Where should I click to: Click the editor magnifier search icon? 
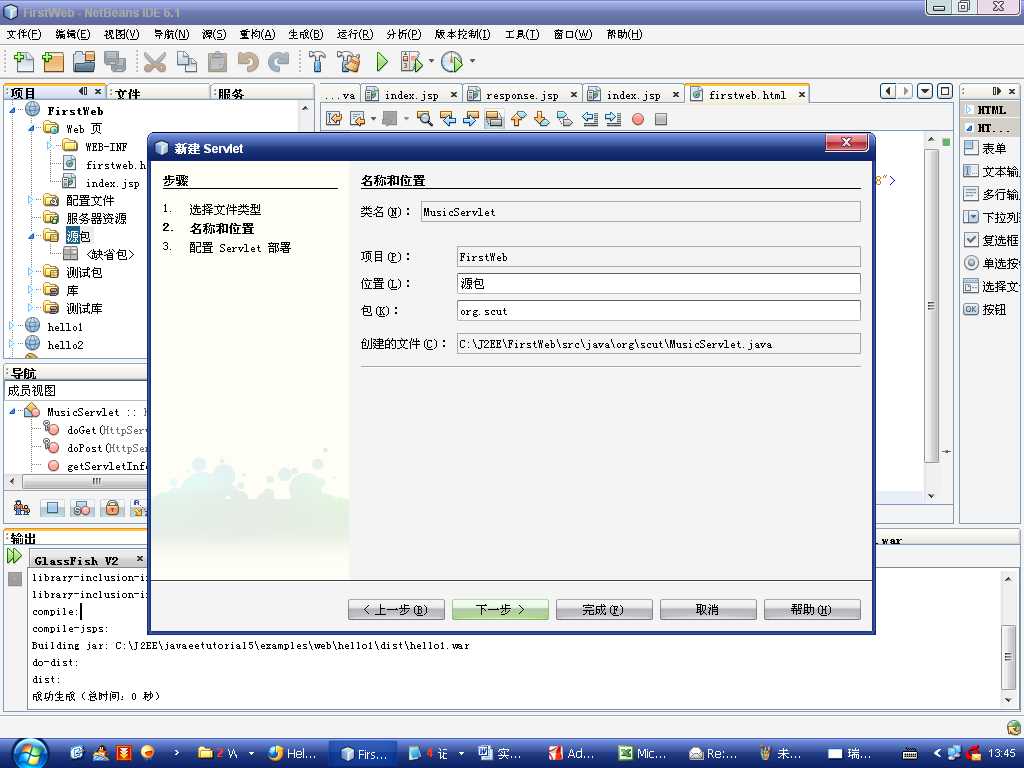pyautogui.click(x=424, y=119)
